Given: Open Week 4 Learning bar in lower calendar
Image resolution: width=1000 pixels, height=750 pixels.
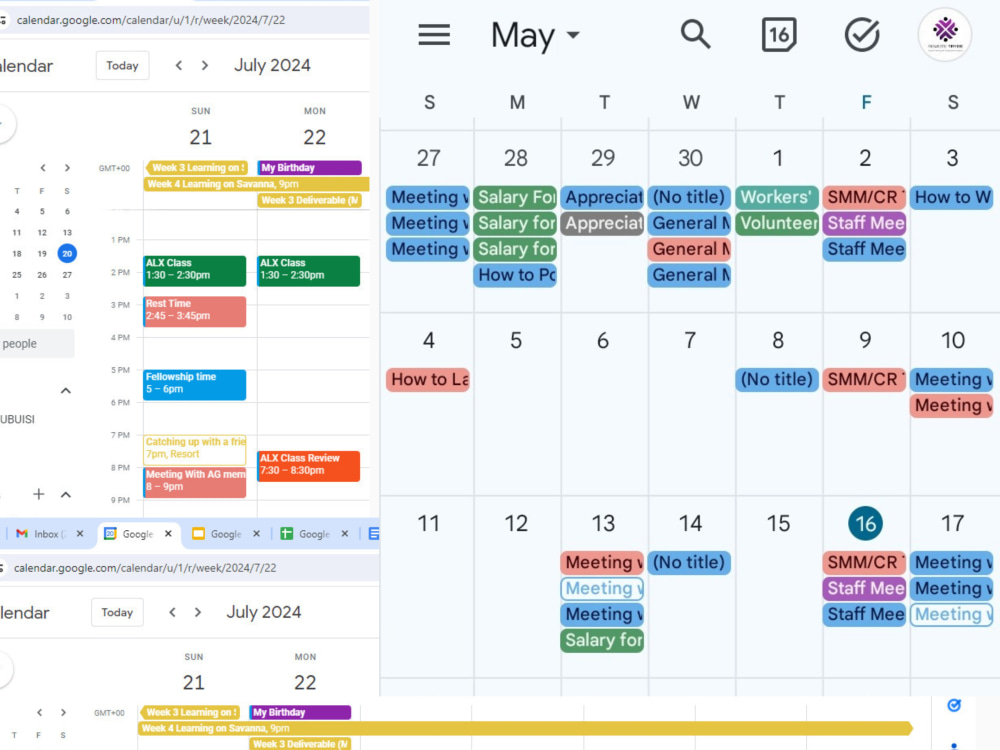Looking at the screenshot, I should 526,728.
